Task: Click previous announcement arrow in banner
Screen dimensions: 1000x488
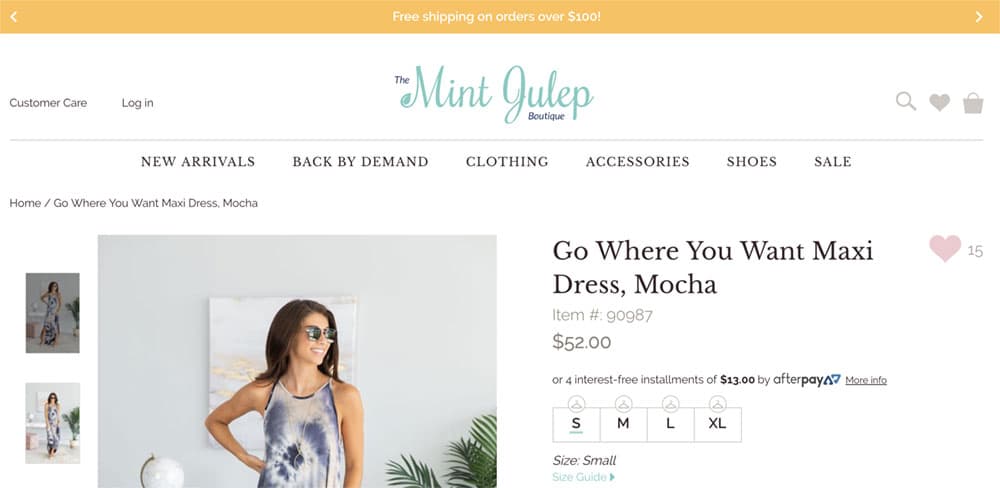Action: tap(14, 17)
